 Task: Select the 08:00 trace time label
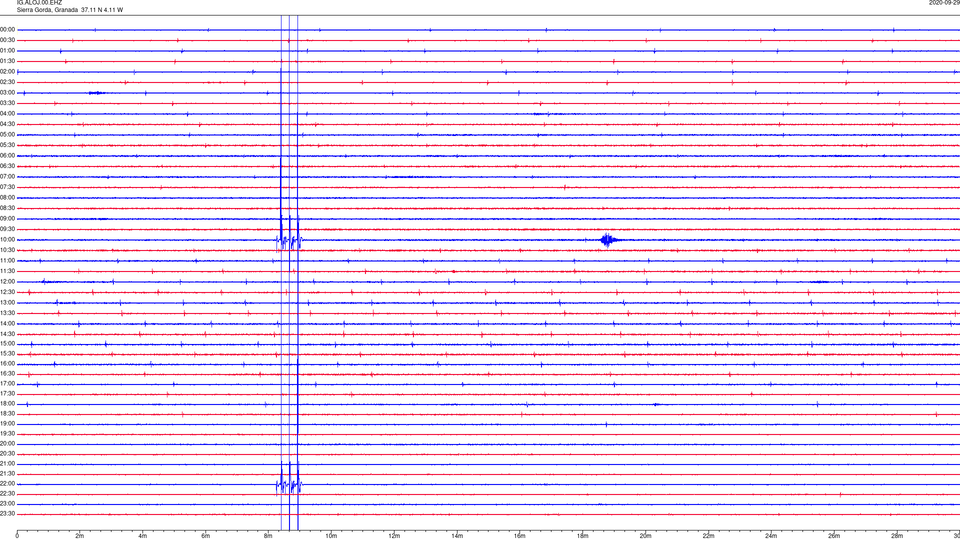pos(7,197)
